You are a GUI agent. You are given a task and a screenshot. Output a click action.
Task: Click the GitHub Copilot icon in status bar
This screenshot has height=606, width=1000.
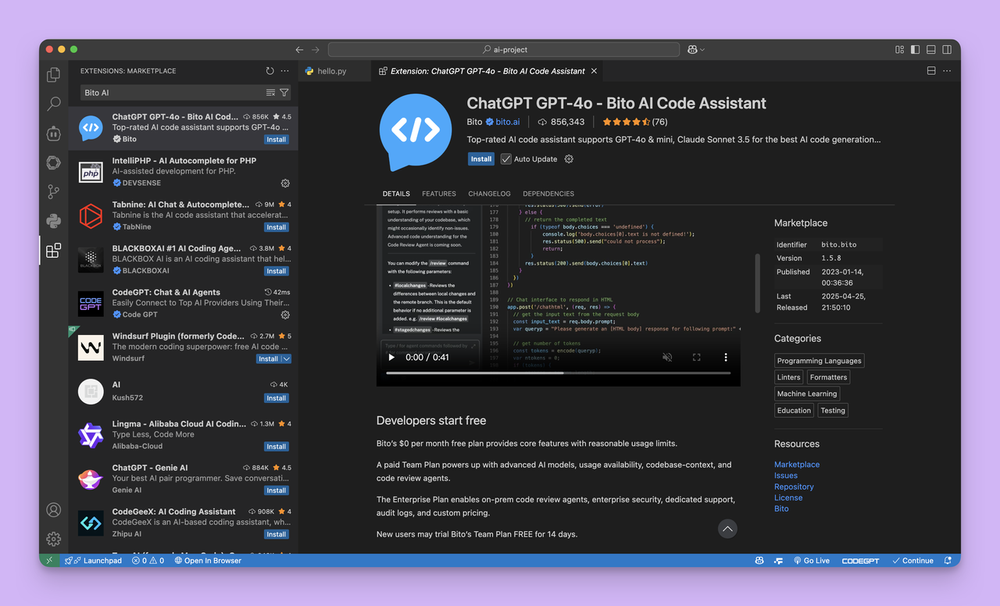[758, 560]
